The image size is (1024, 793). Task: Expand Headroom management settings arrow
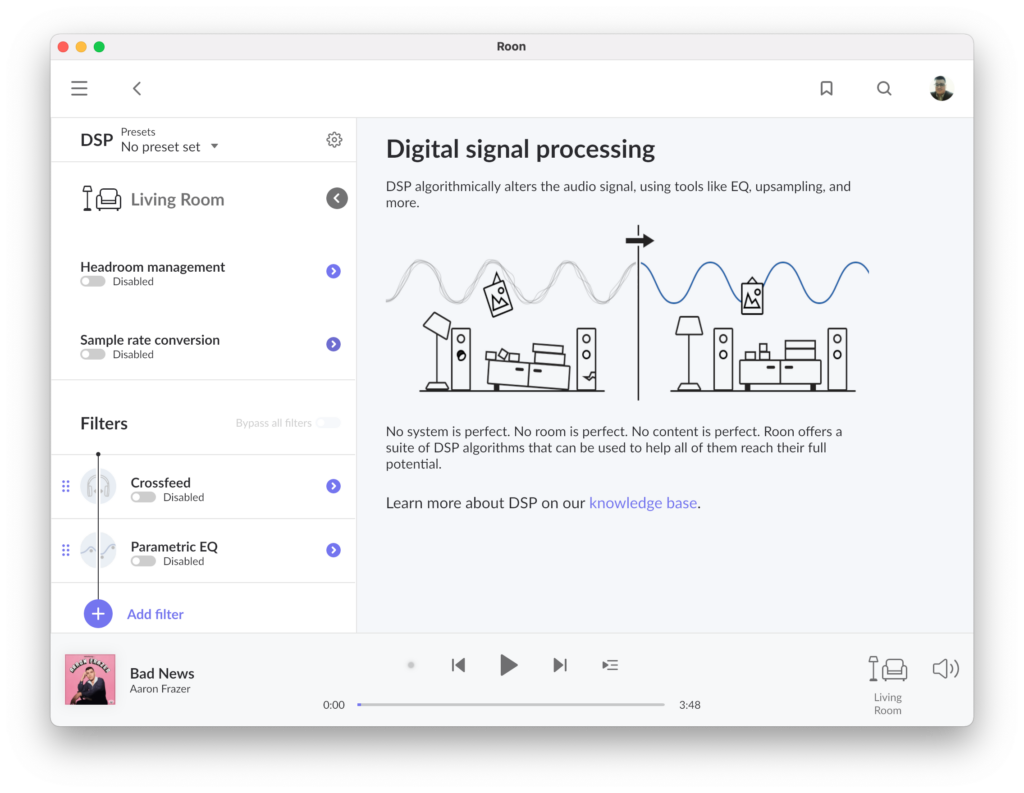tap(334, 271)
